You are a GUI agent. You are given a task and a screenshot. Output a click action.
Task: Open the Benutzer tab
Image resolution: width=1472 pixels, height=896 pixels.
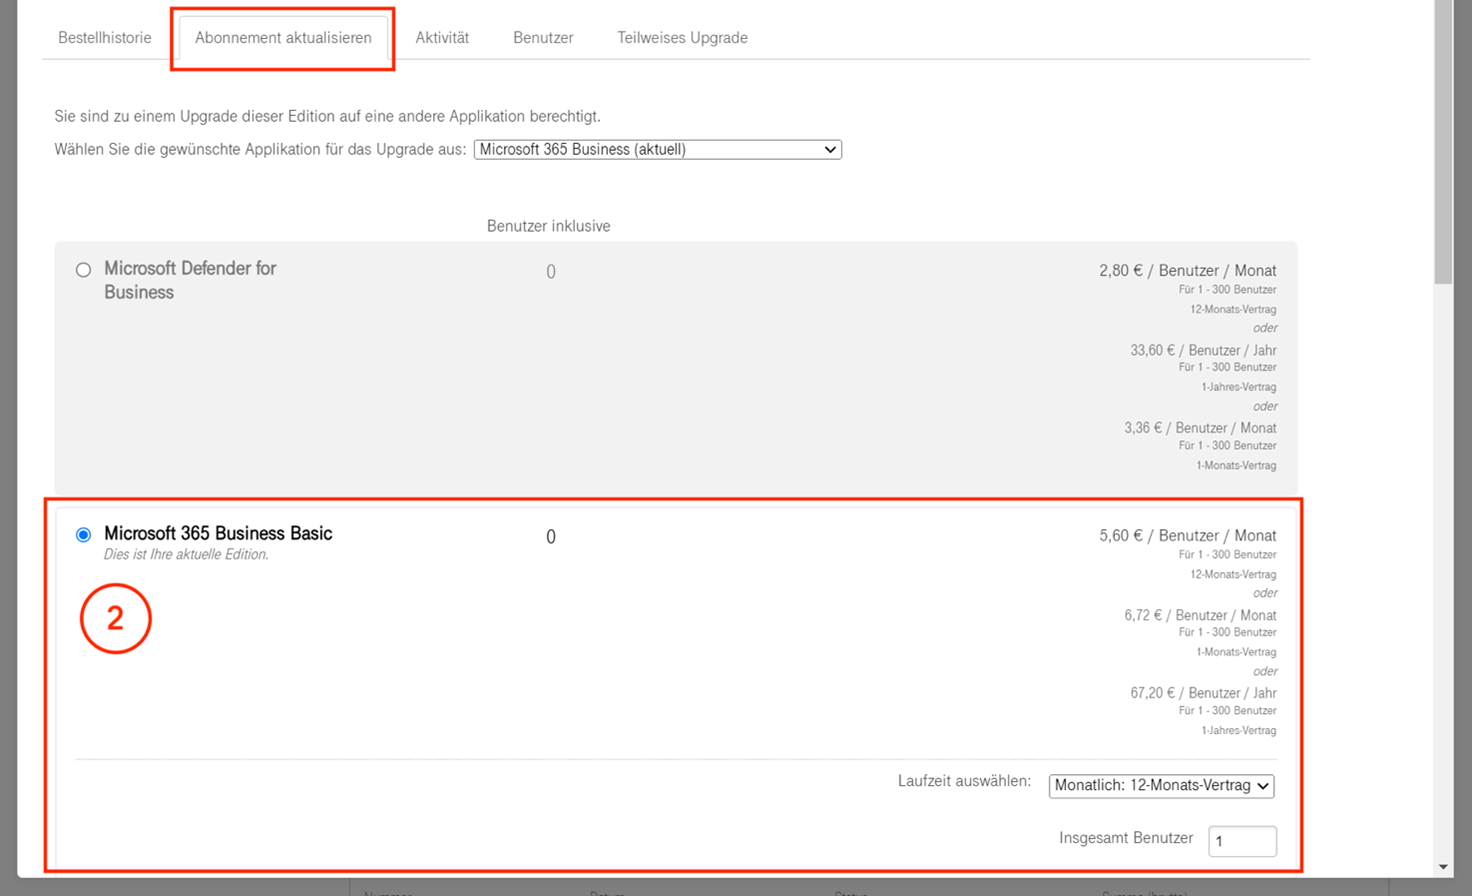pyautogui.click(x=543, y=38)
